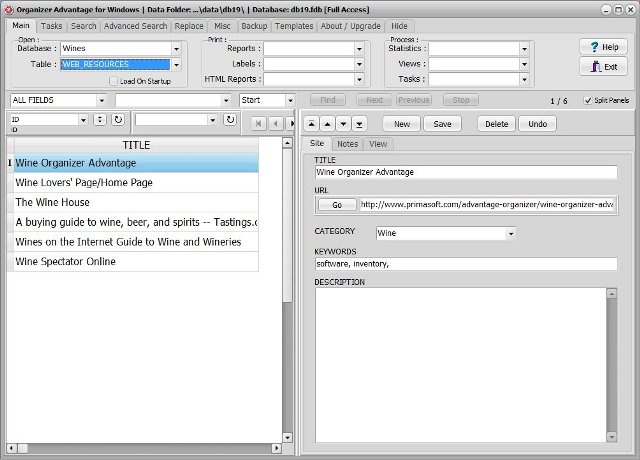The height and width of the screenshot is (460, 640).
Task: Open the Backup tab
Action: point(254,26)
